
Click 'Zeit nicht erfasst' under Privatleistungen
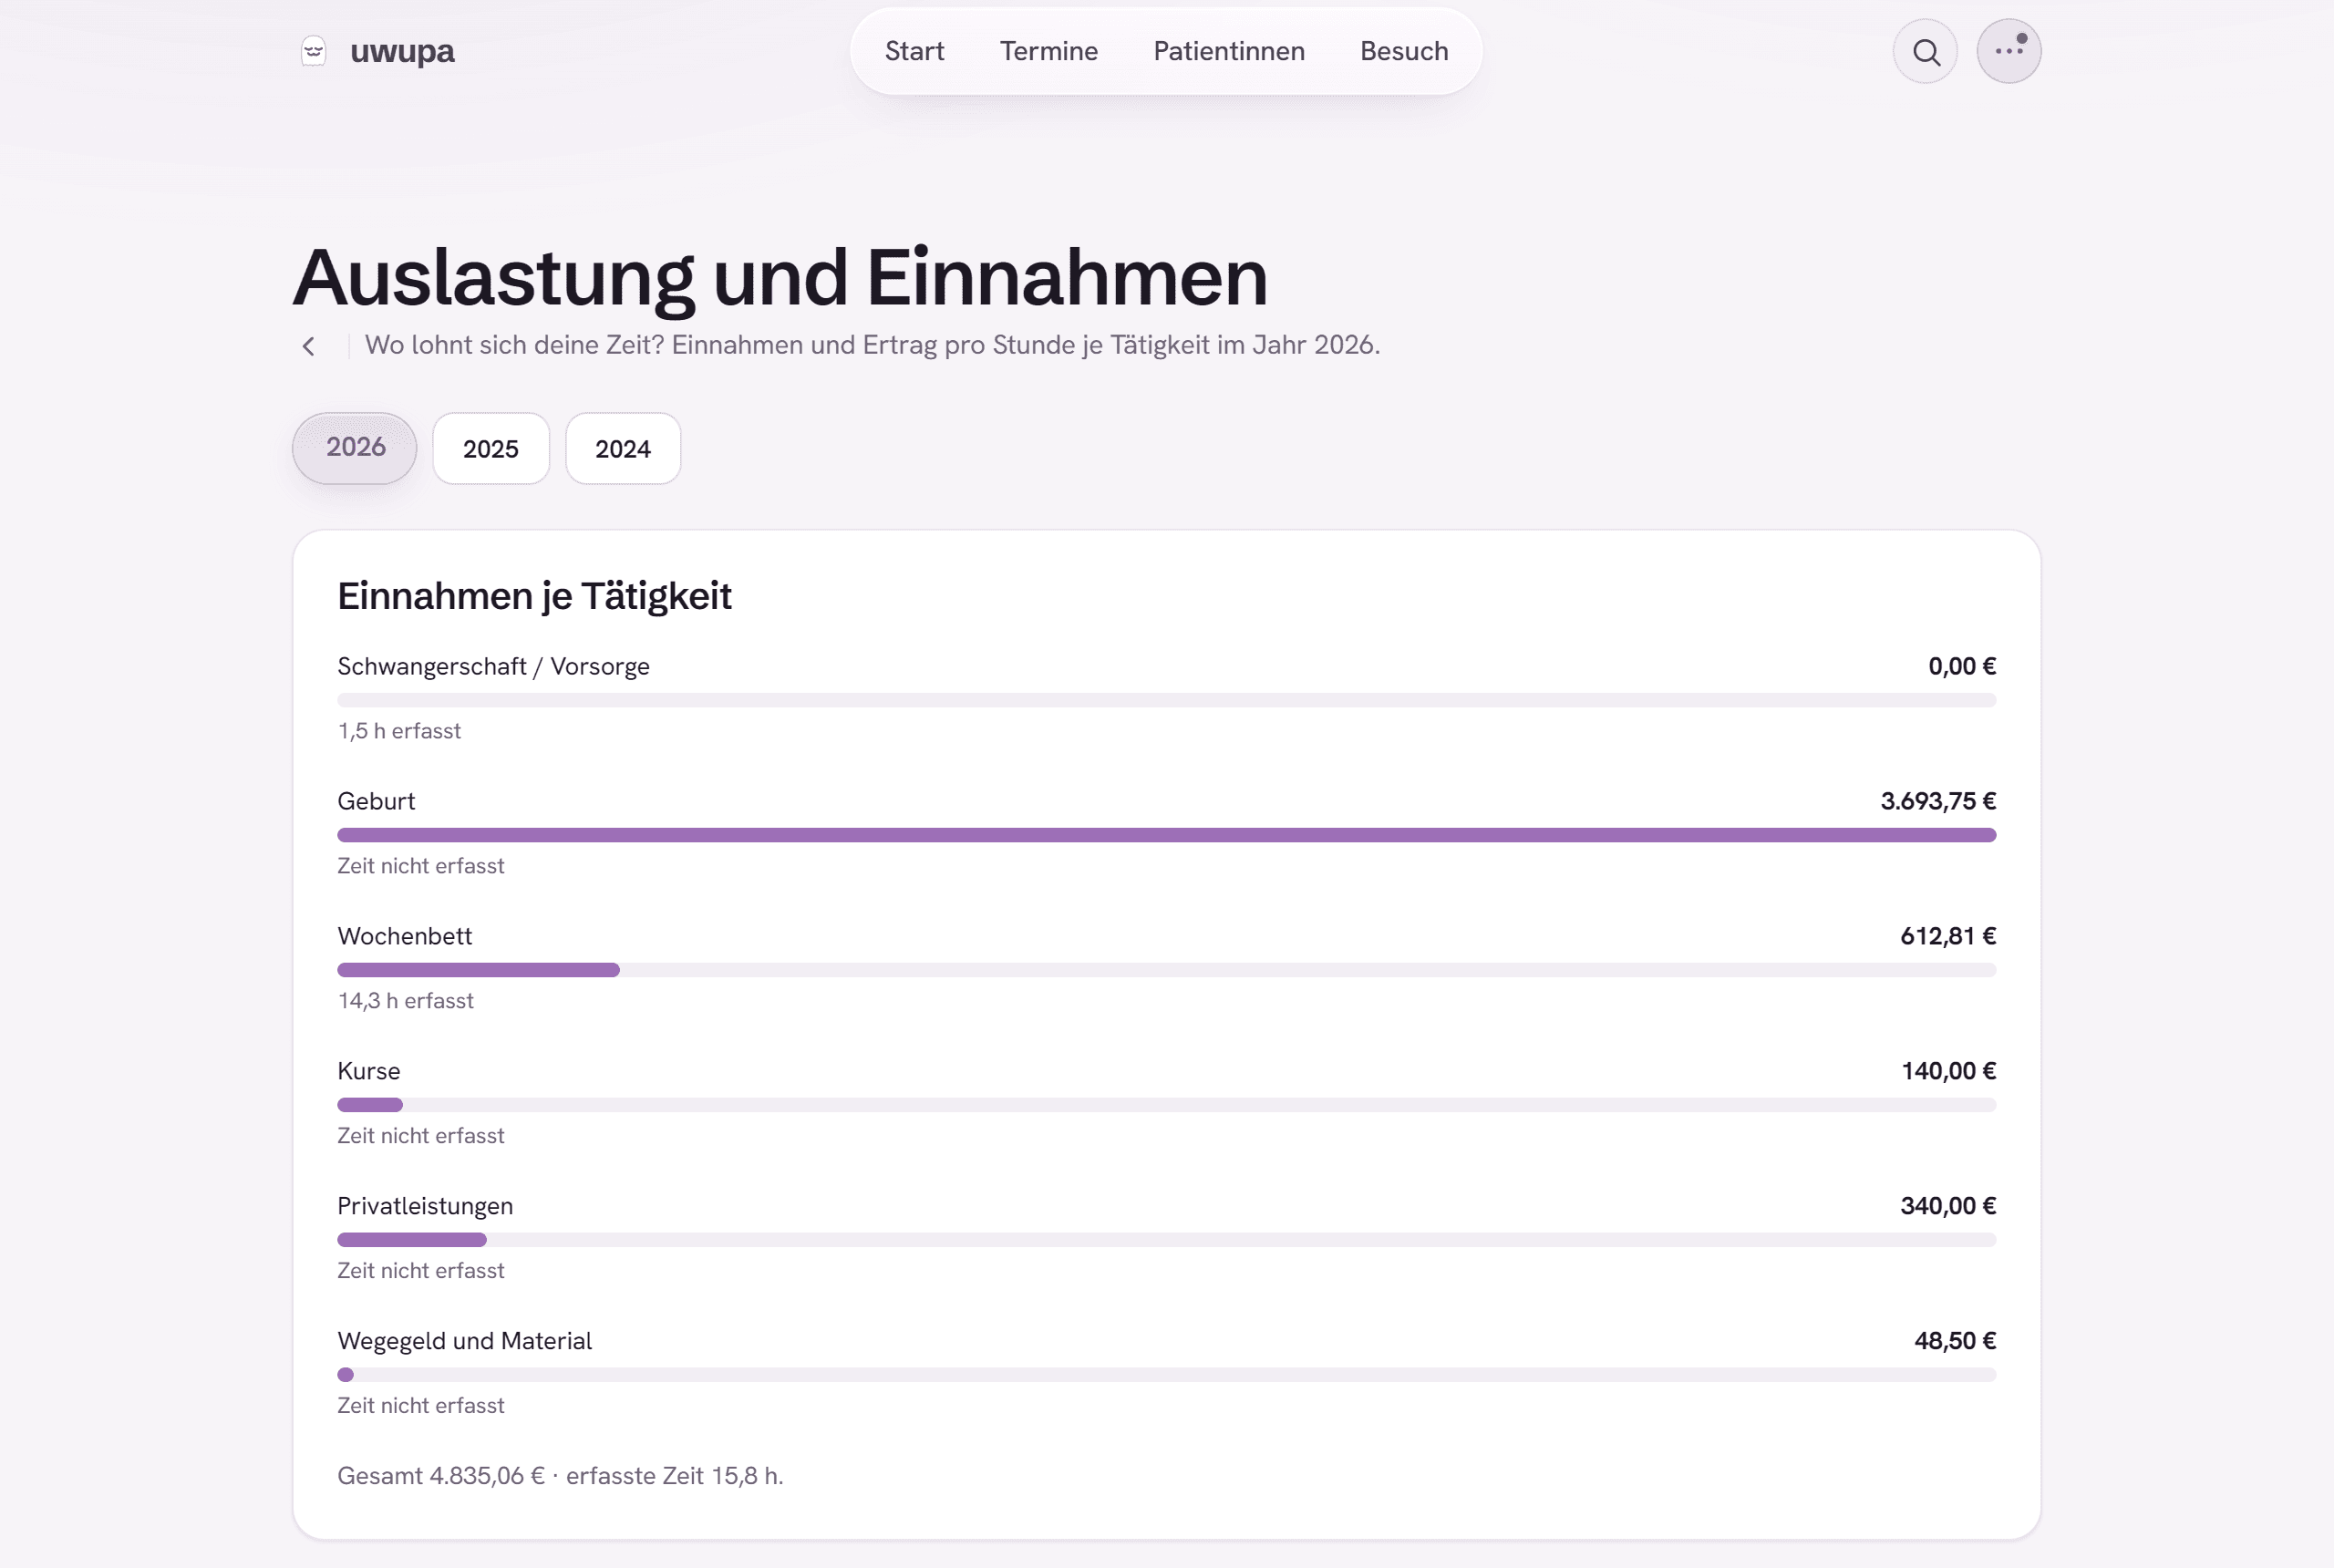pyautogui.click(x=420, y=1271)
